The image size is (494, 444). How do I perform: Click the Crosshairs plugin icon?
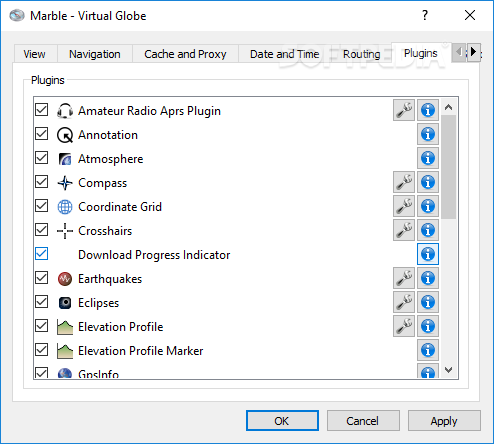65,231
